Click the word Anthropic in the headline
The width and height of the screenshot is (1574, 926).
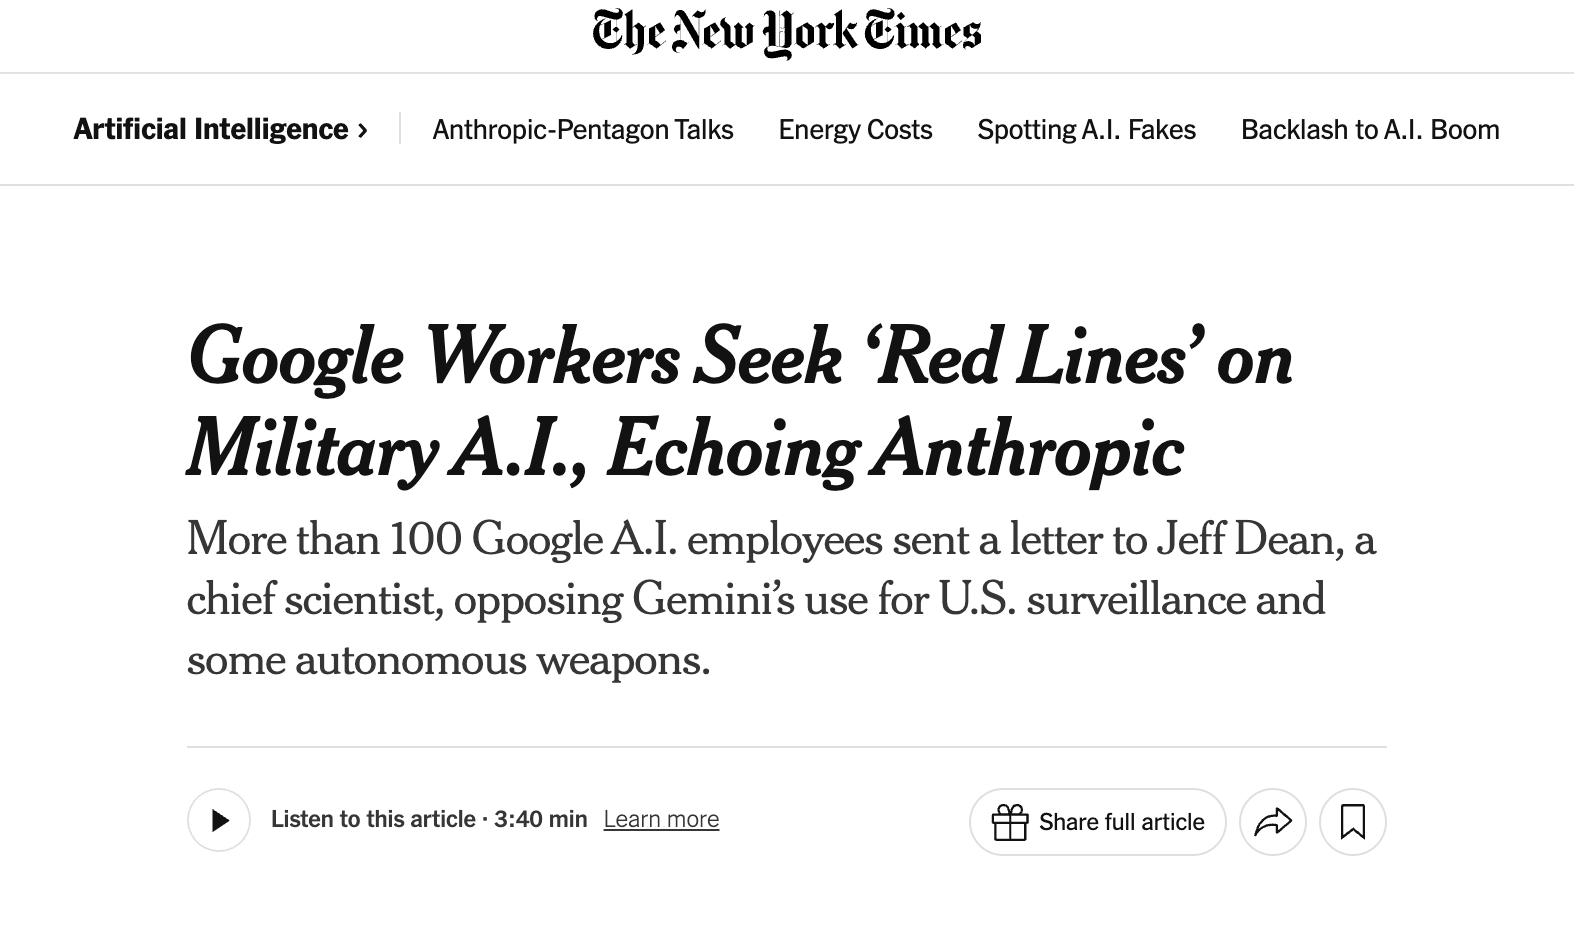coord(1028,450)
